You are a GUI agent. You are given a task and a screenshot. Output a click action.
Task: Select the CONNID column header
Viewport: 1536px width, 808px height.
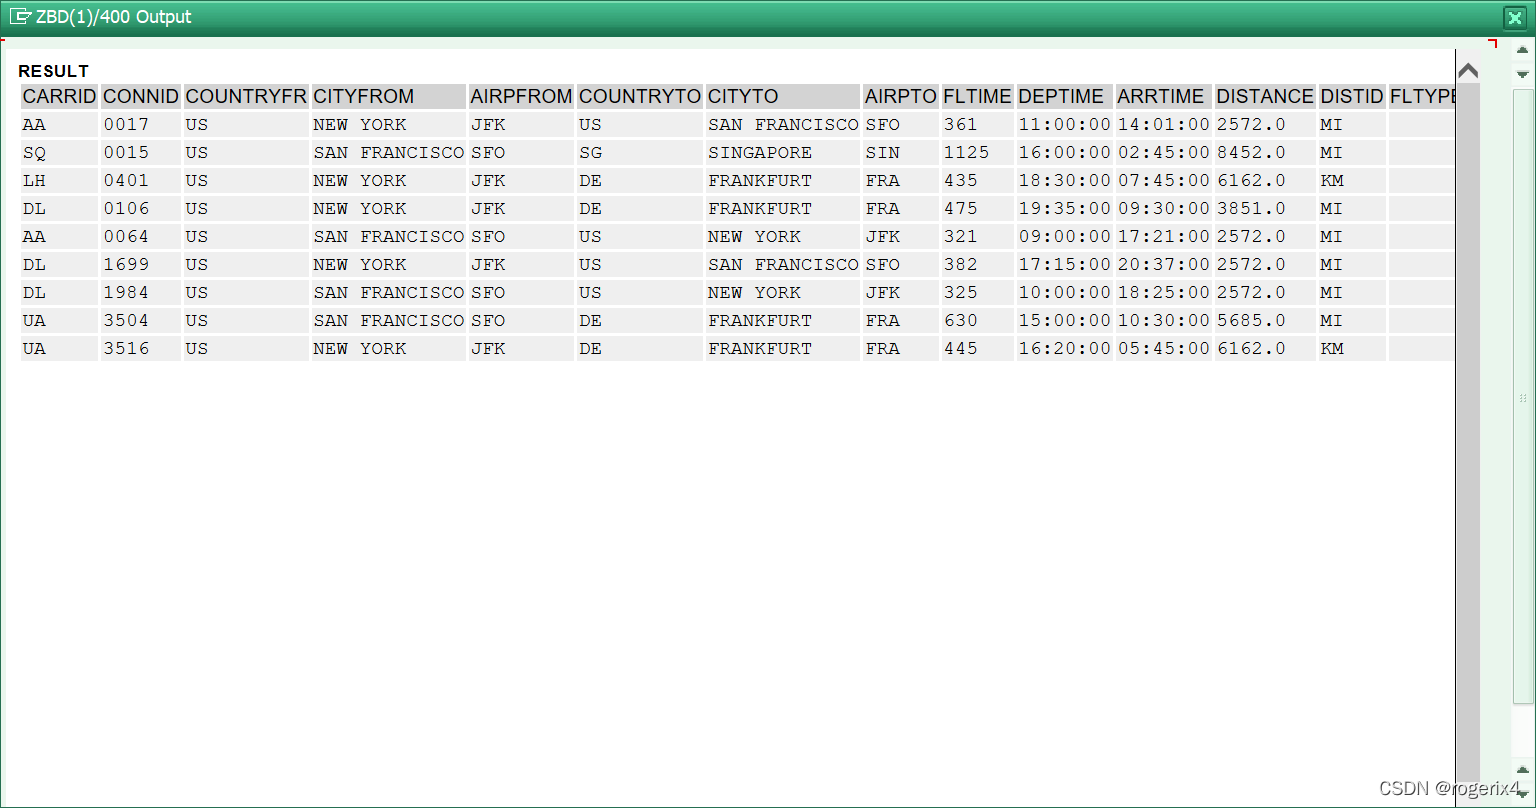[141, 97]
